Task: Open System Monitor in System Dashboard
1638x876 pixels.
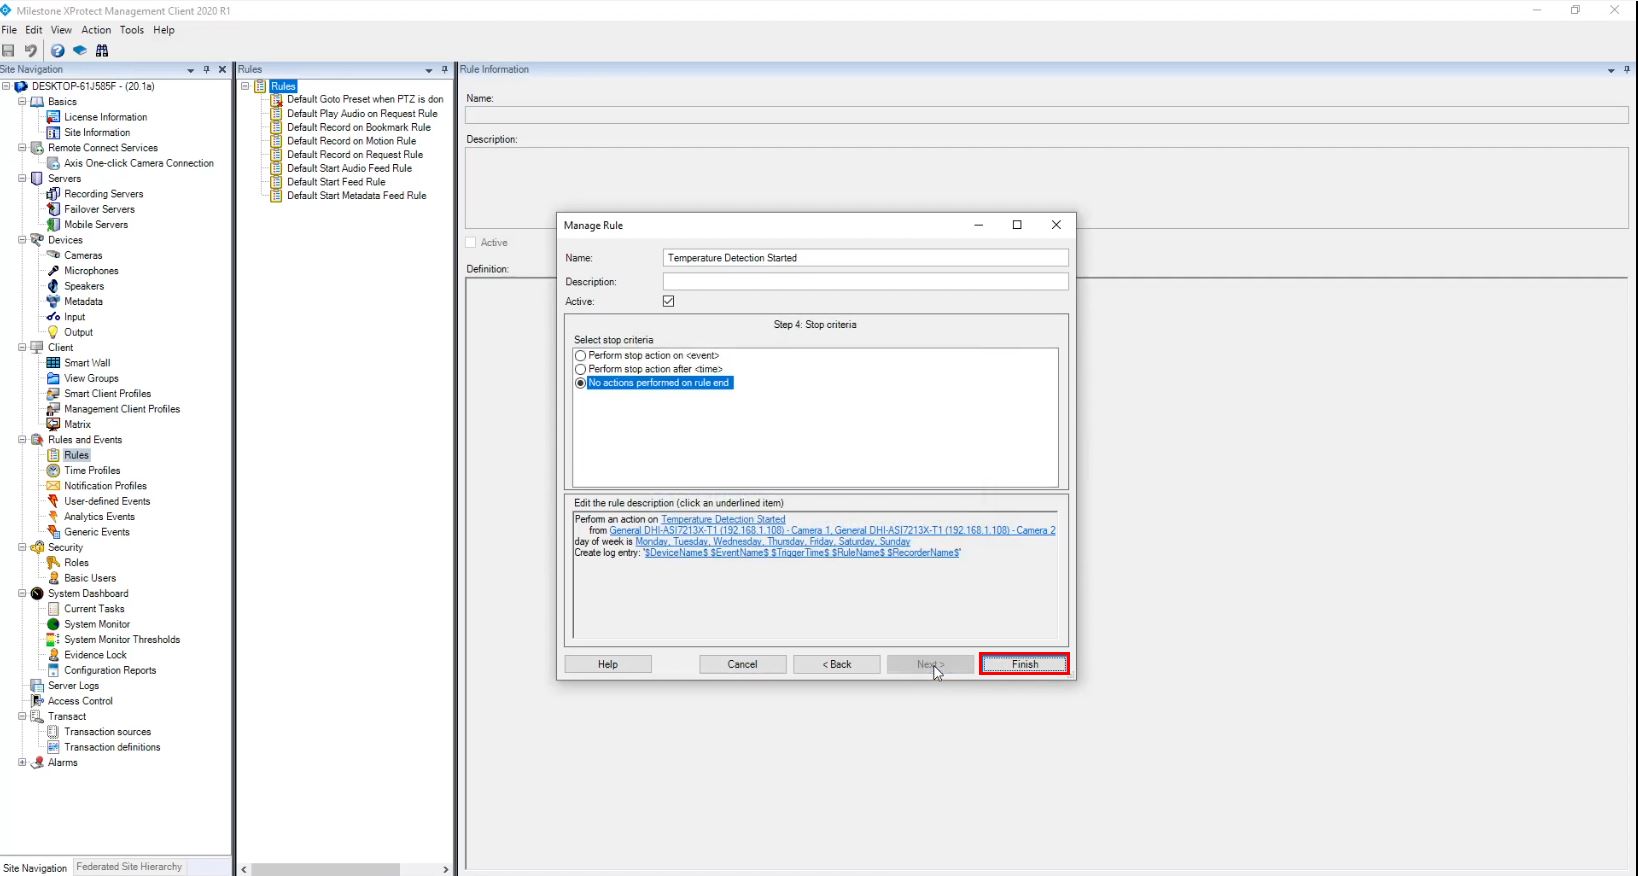Action: coord(97,624)
